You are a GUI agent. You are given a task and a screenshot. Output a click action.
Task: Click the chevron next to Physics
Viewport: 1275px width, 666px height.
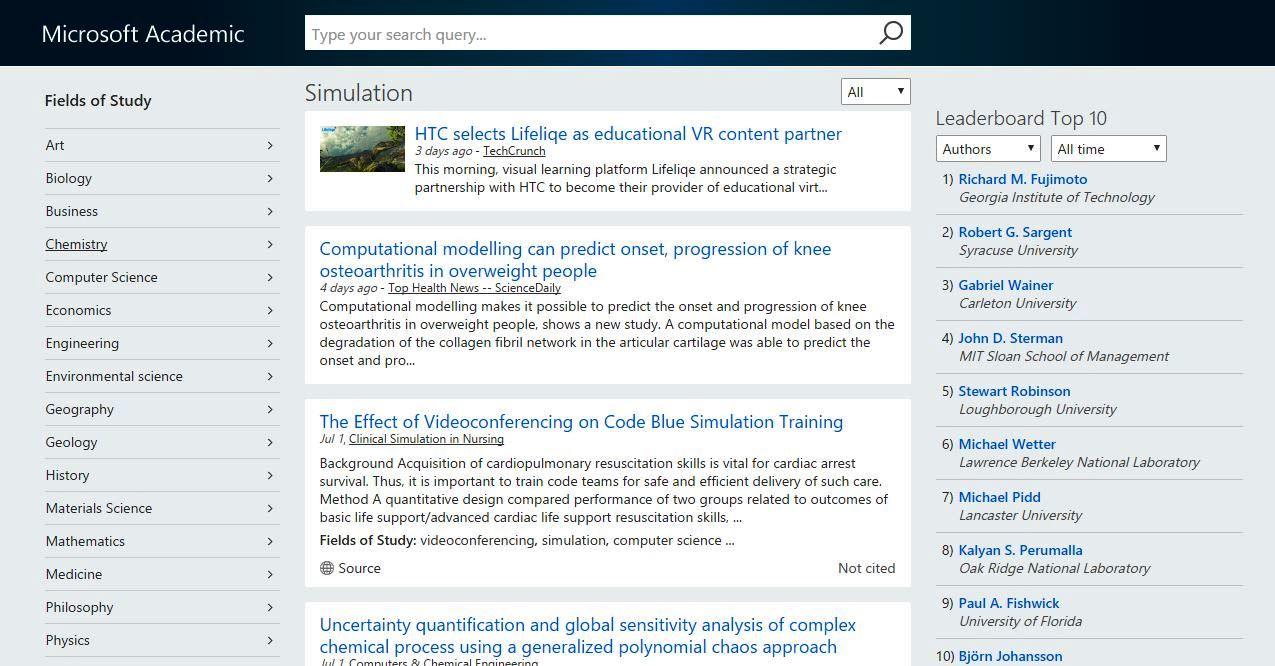pyautogui.click(x=270, y=640)
